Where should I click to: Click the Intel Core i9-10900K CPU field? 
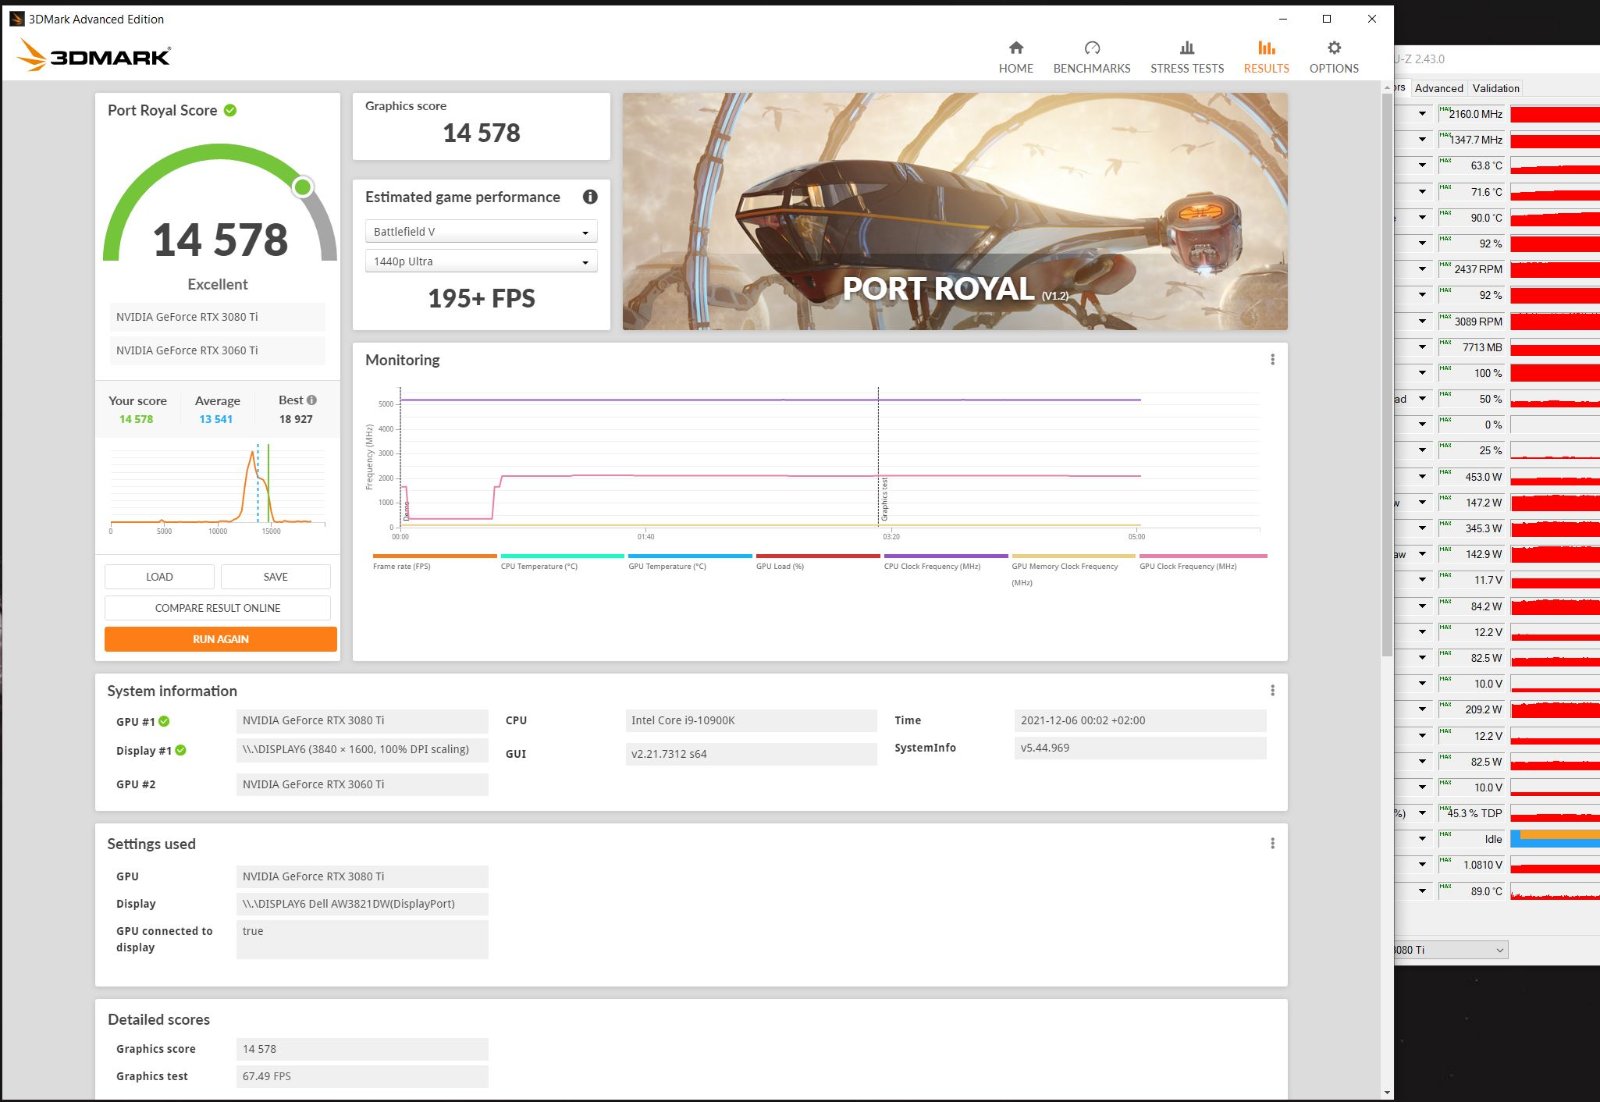point(751,720)
